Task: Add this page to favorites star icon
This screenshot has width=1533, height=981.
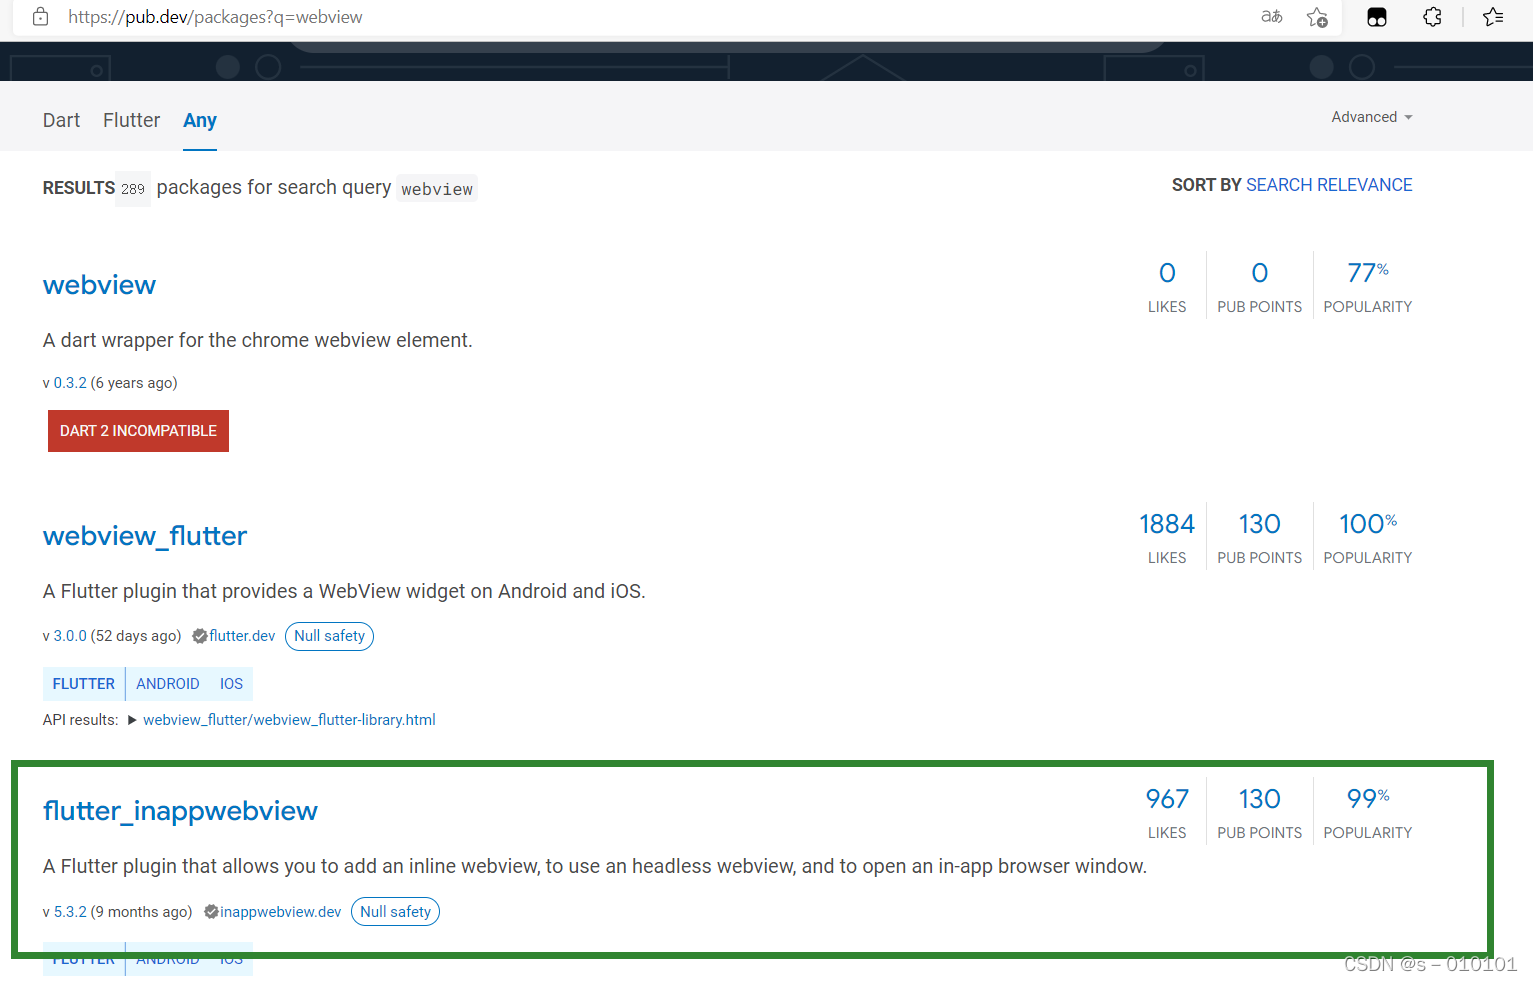Action: pyautogui.click(x=1317, y=17)
